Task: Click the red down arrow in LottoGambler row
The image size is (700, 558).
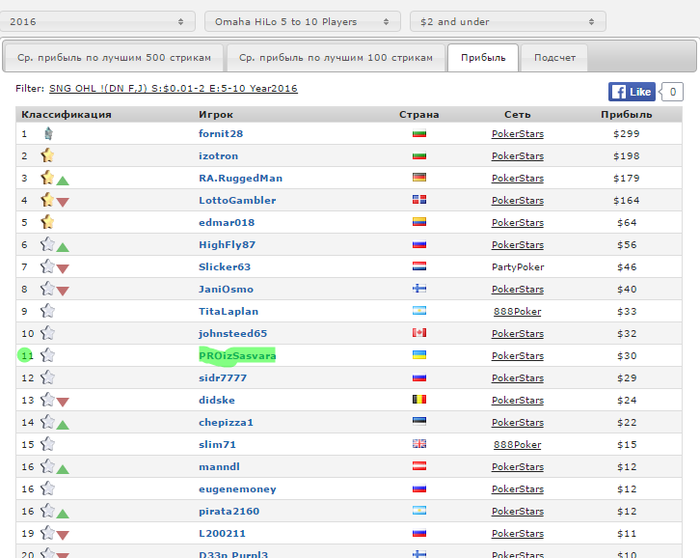Action: pos(62,202)
